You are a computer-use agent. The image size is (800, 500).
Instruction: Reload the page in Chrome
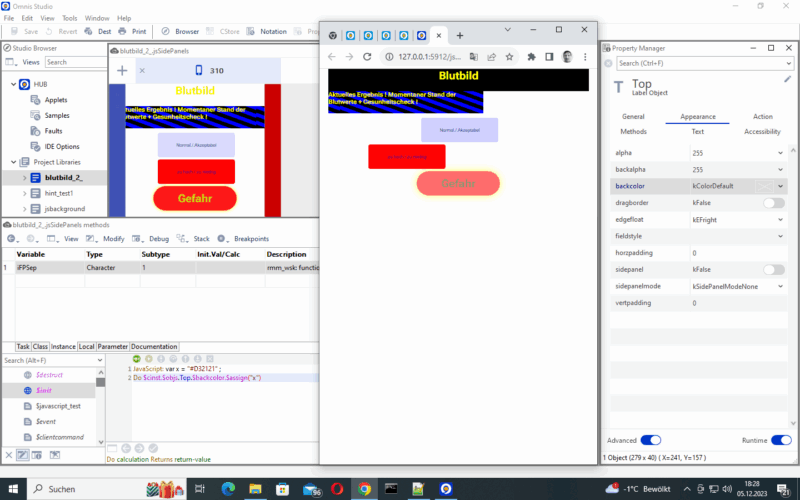coord(367,57)
